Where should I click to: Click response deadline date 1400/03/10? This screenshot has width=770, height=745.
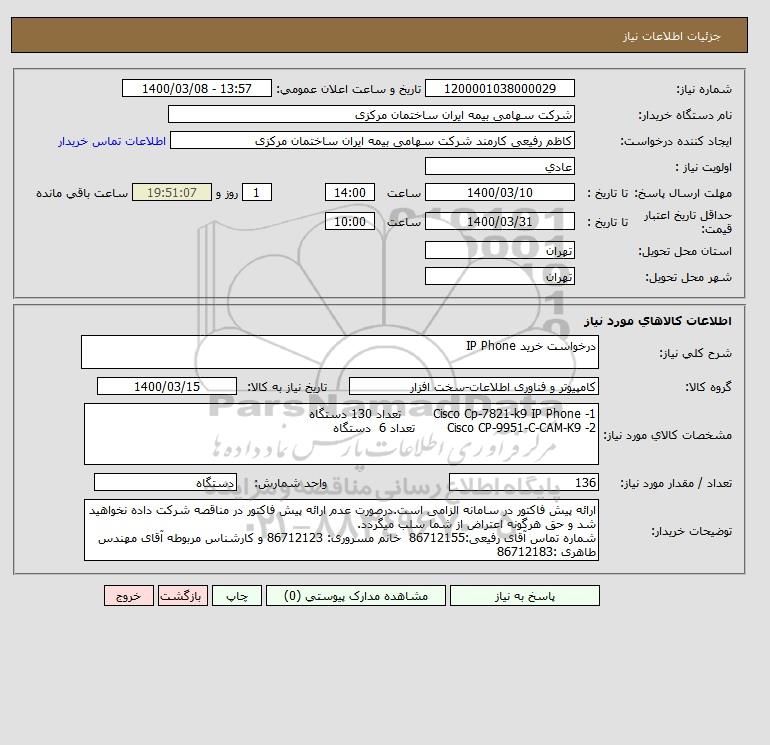499,193
